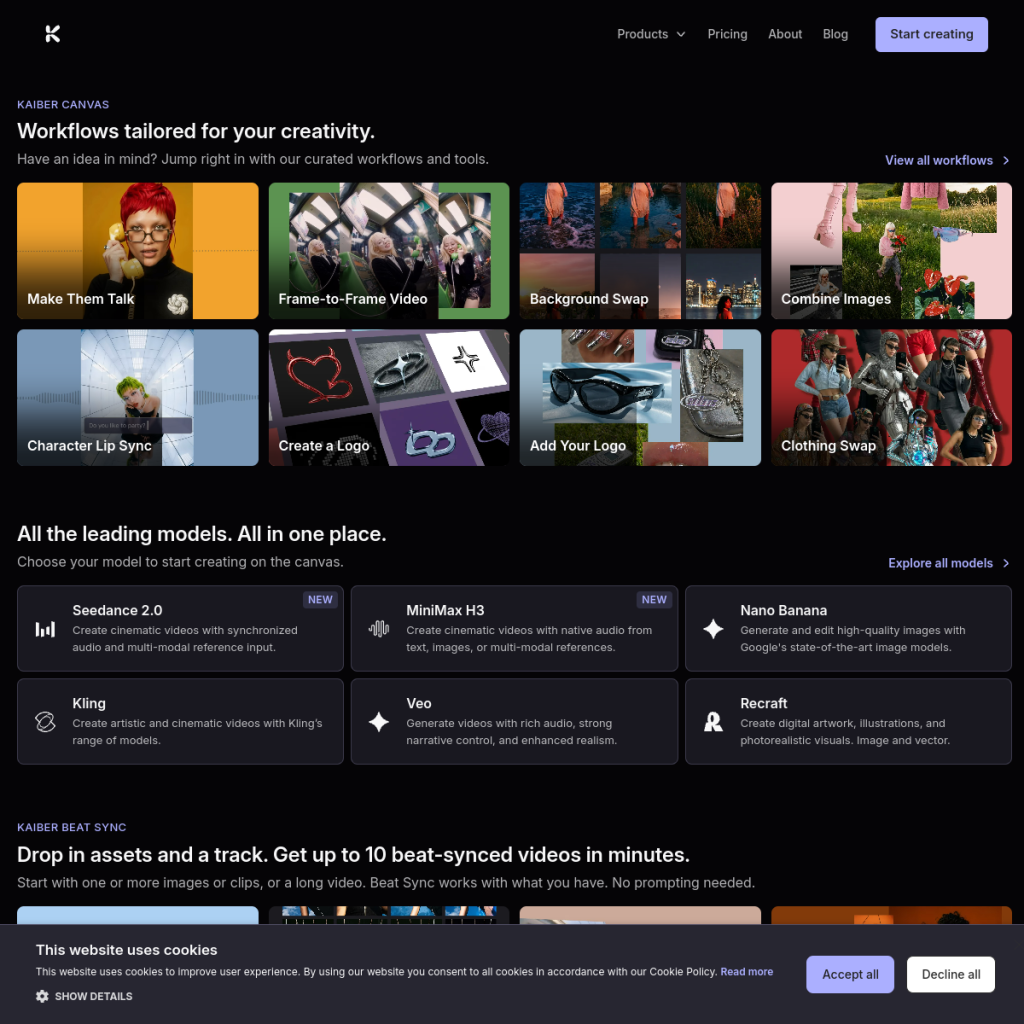Open Explore all models link
Image resolution: width=1024 pixels, height=1024 pixels.
[x=948, y=563]
